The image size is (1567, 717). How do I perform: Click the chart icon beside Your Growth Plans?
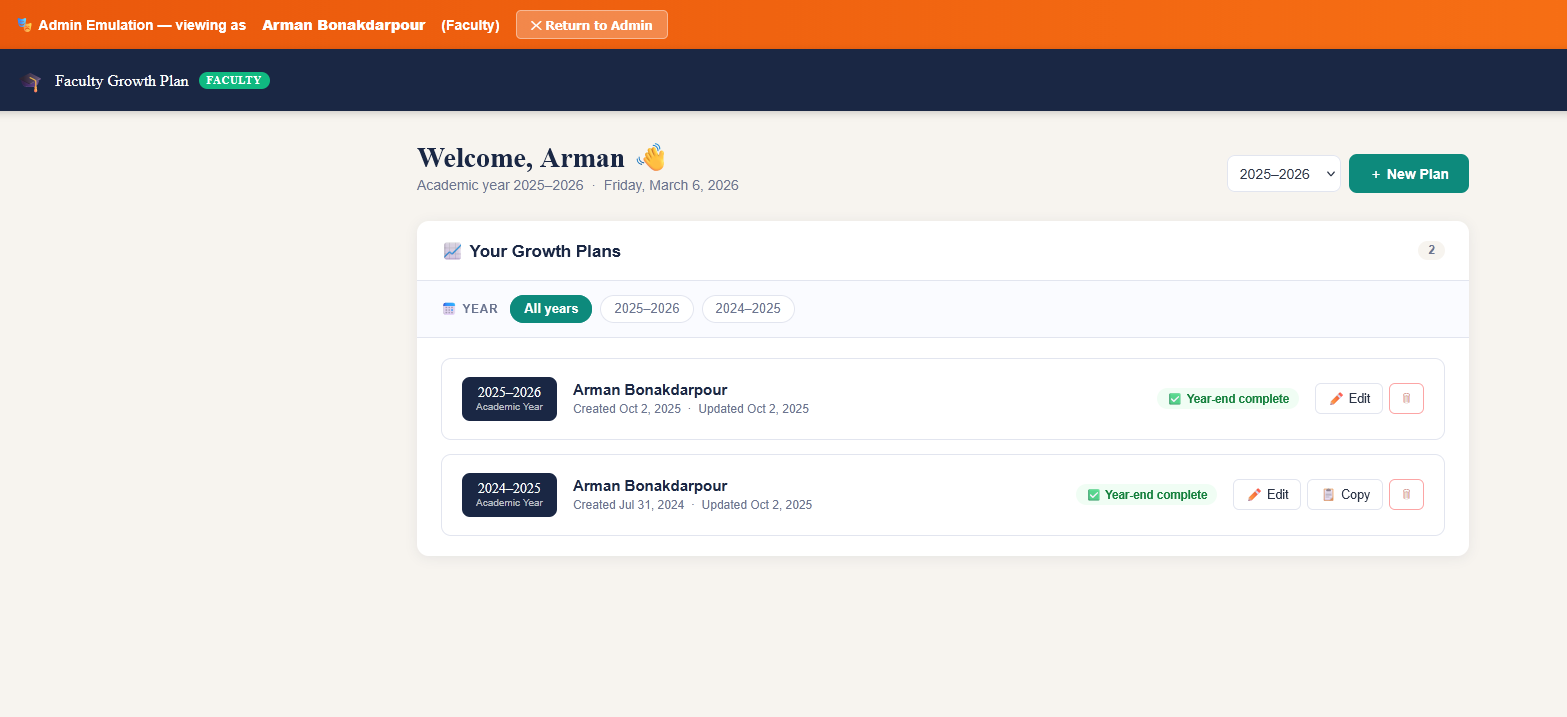click(452, 251)
